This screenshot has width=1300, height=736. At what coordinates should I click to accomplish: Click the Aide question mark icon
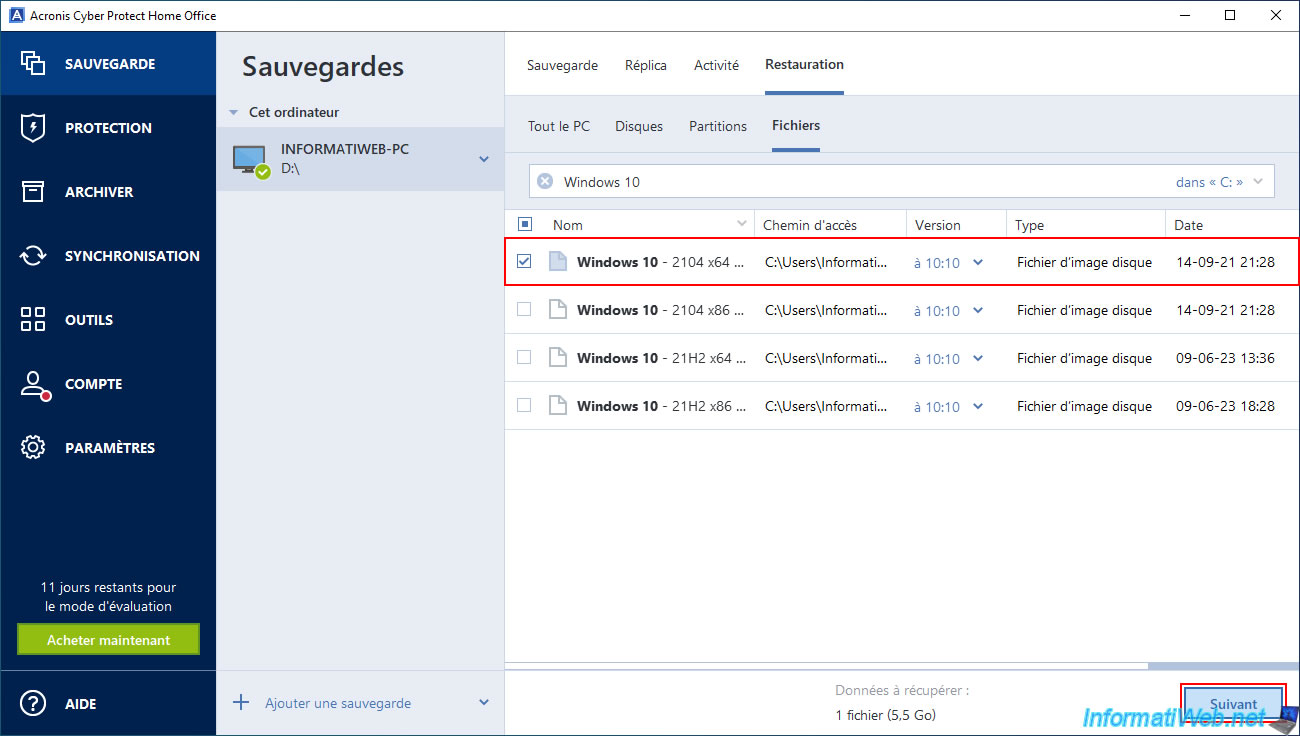coord(33,703)
